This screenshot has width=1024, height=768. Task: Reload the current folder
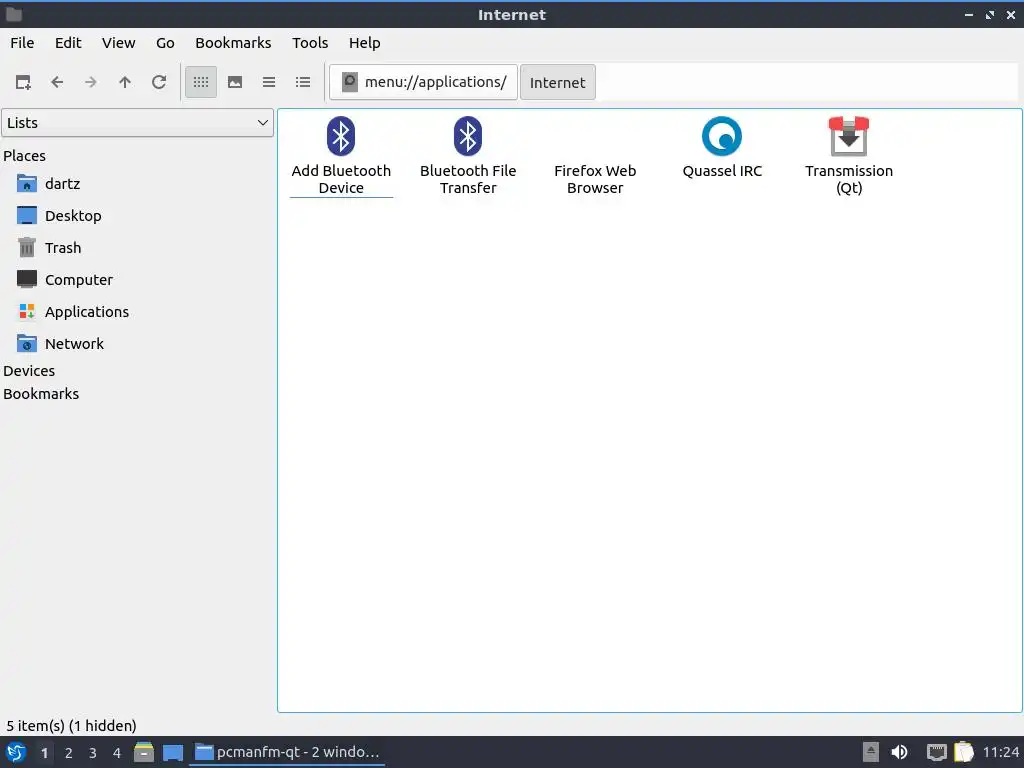(159, 82)
